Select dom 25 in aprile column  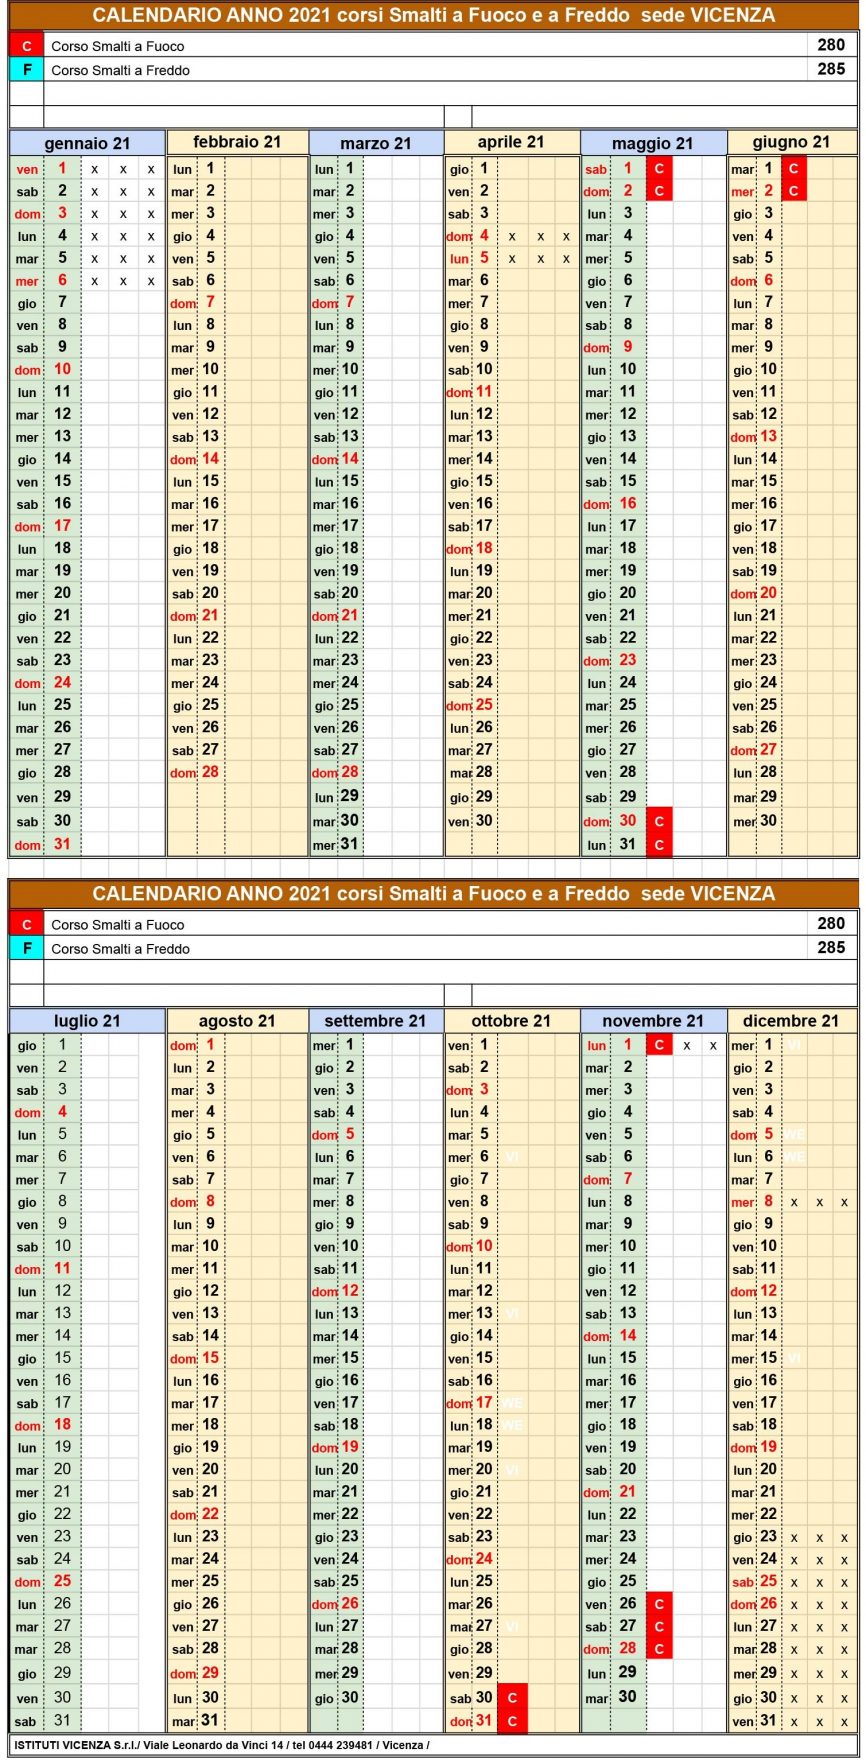click(x=471, y=704)
